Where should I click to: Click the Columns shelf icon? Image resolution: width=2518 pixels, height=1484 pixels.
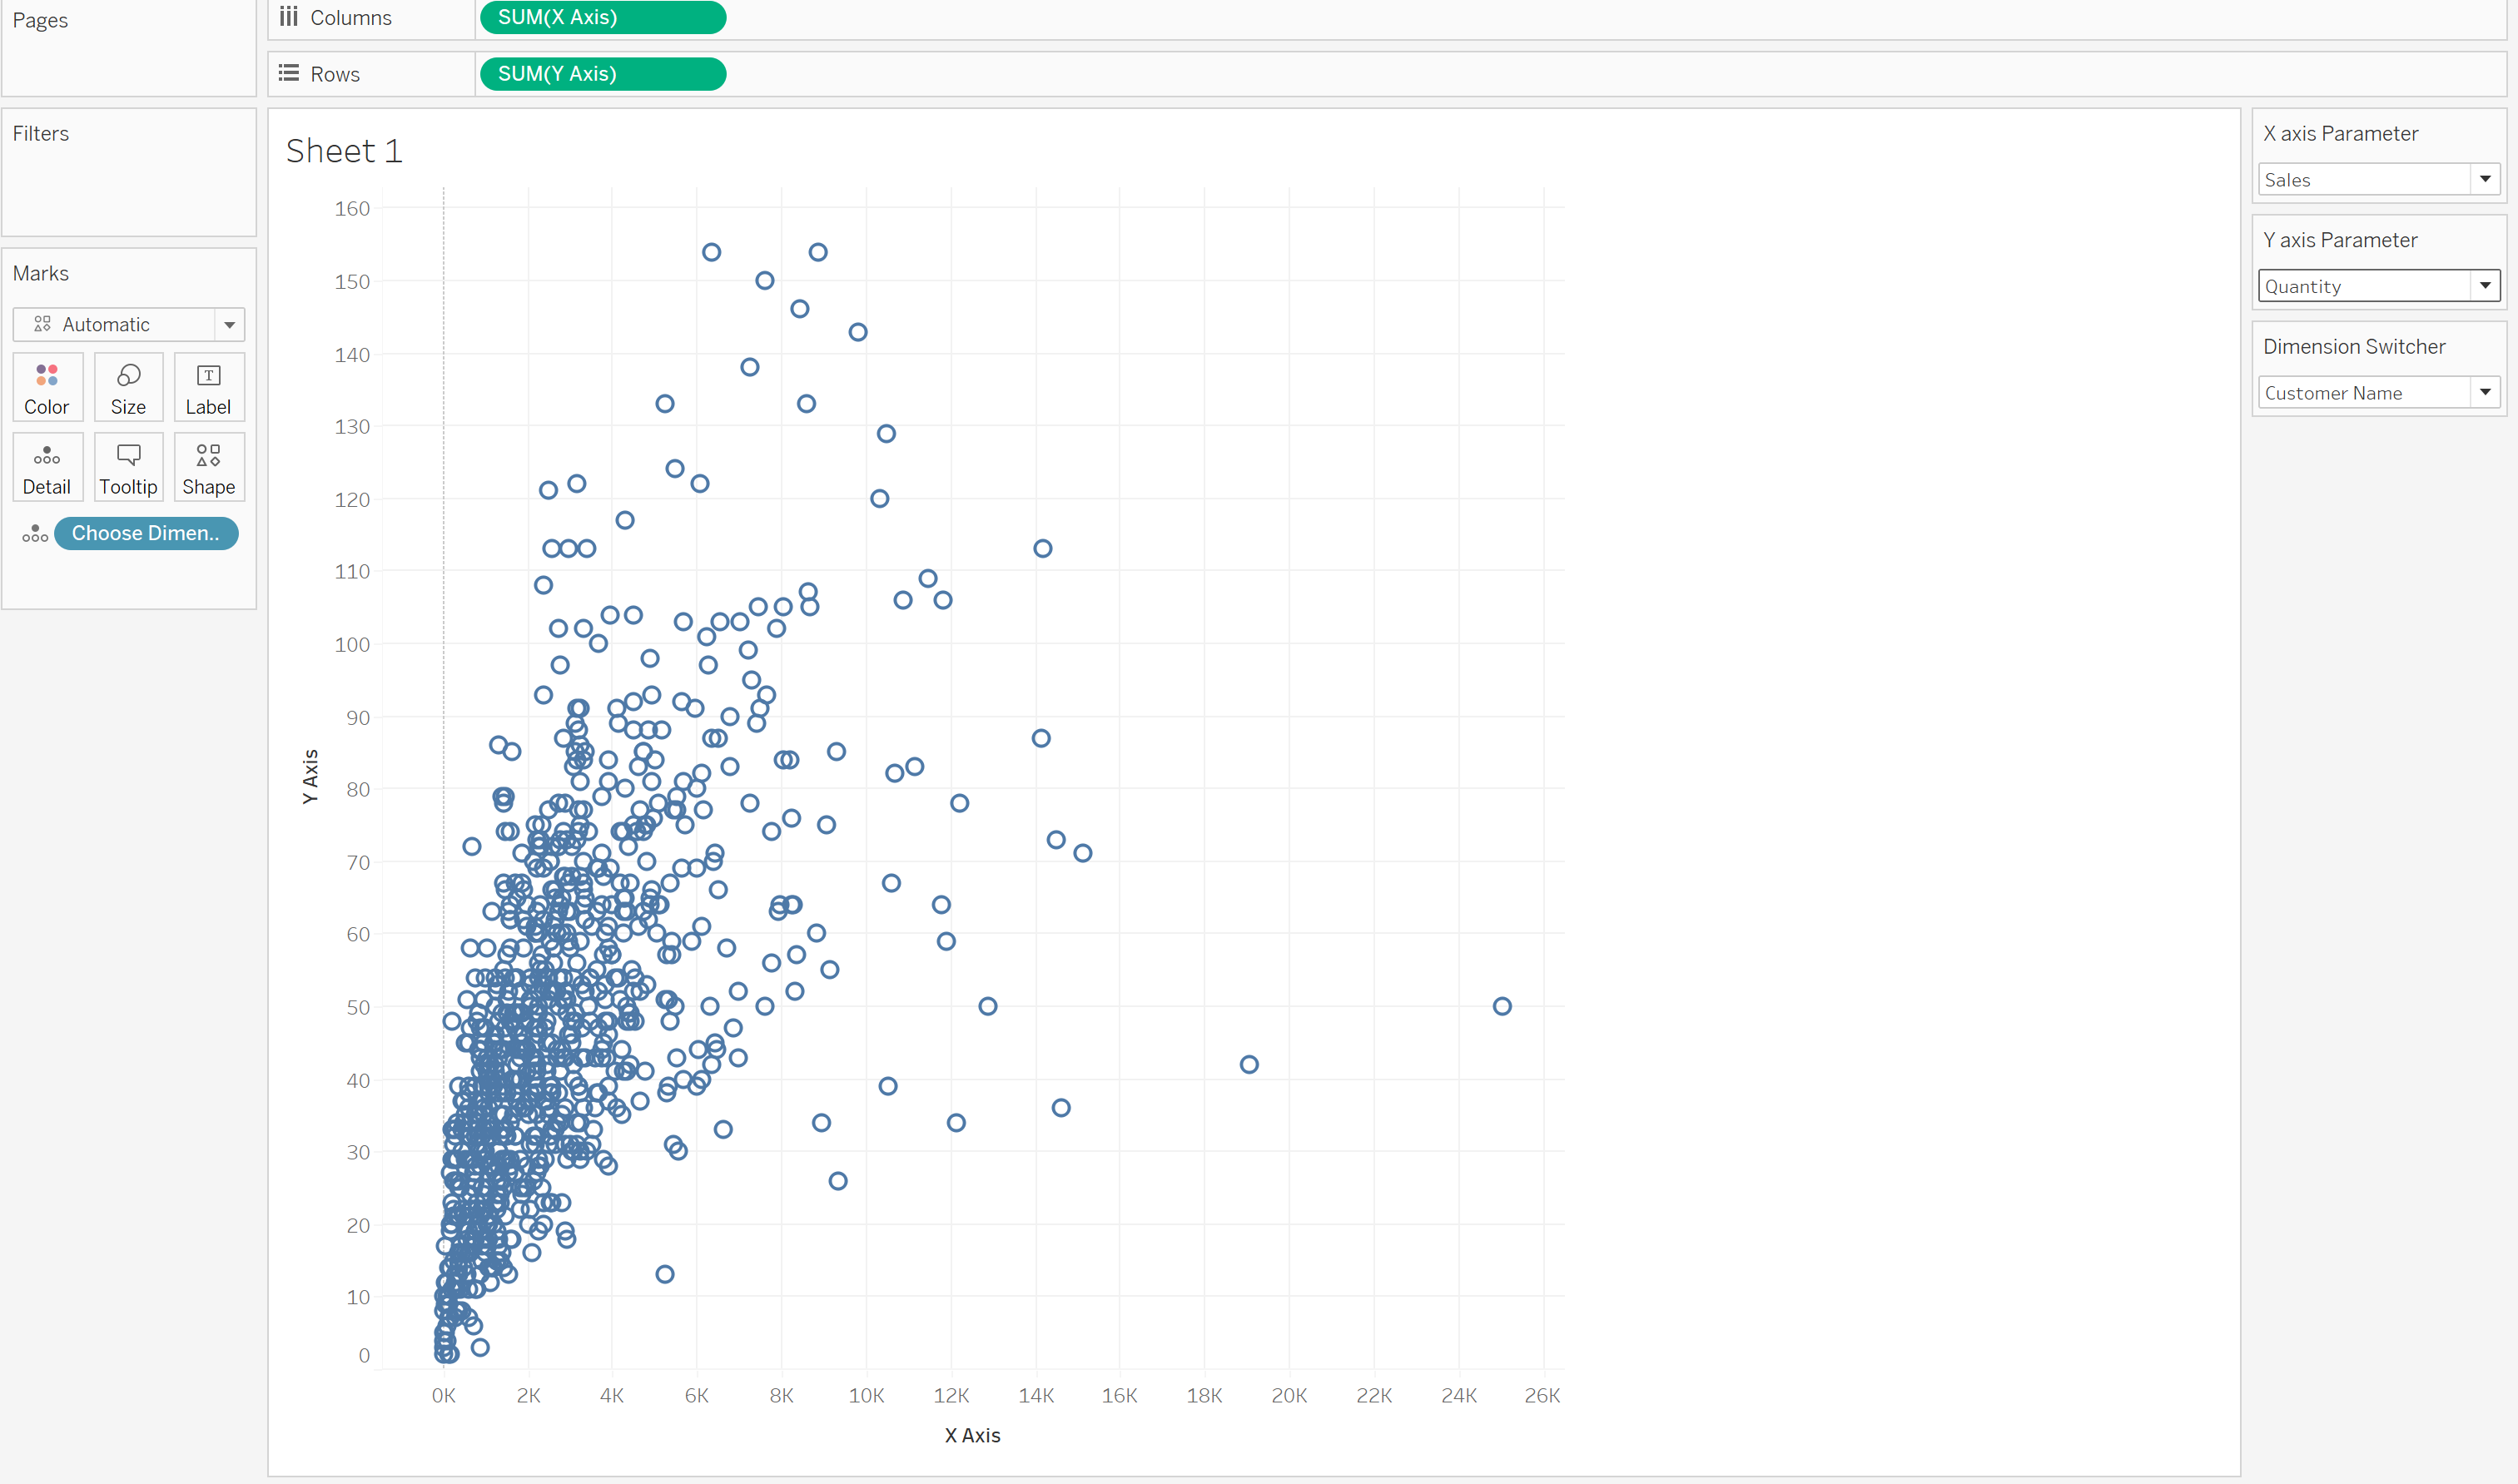pyautogui.click(x=289, y=17)
